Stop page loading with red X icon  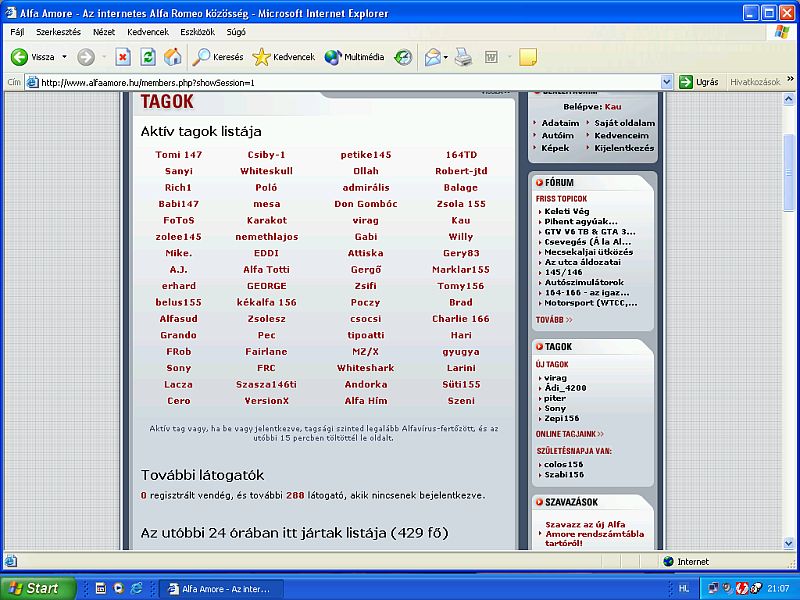pyautogui.click(x=122, y=57)
